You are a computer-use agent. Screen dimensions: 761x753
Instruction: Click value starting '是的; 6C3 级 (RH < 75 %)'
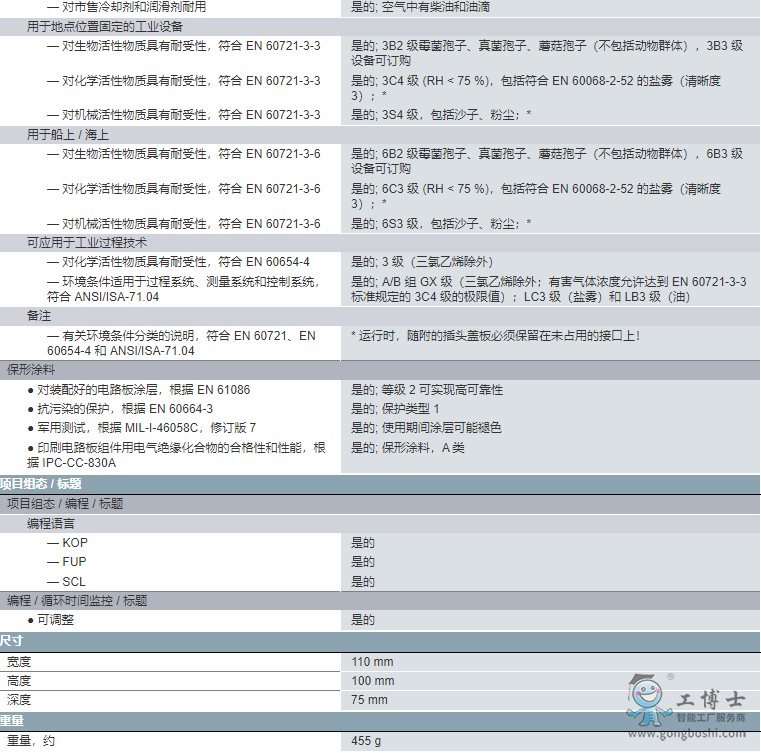(536, 196)
